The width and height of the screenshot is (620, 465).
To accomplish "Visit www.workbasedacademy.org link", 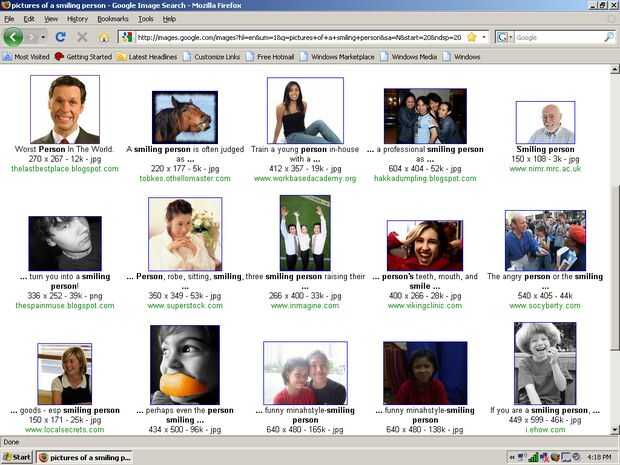I will click(x=305, y=178).
